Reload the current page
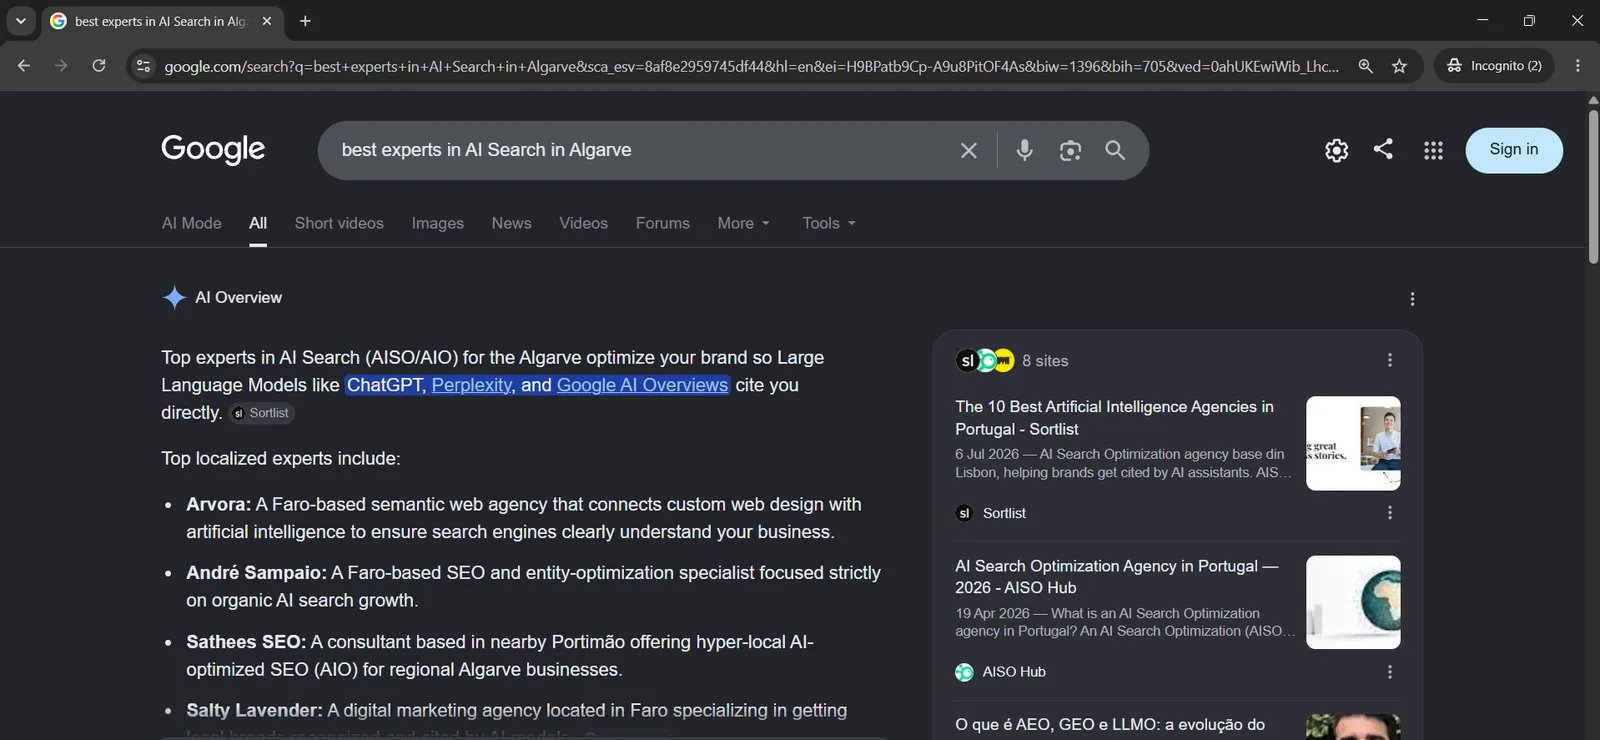 coord(99,66)
